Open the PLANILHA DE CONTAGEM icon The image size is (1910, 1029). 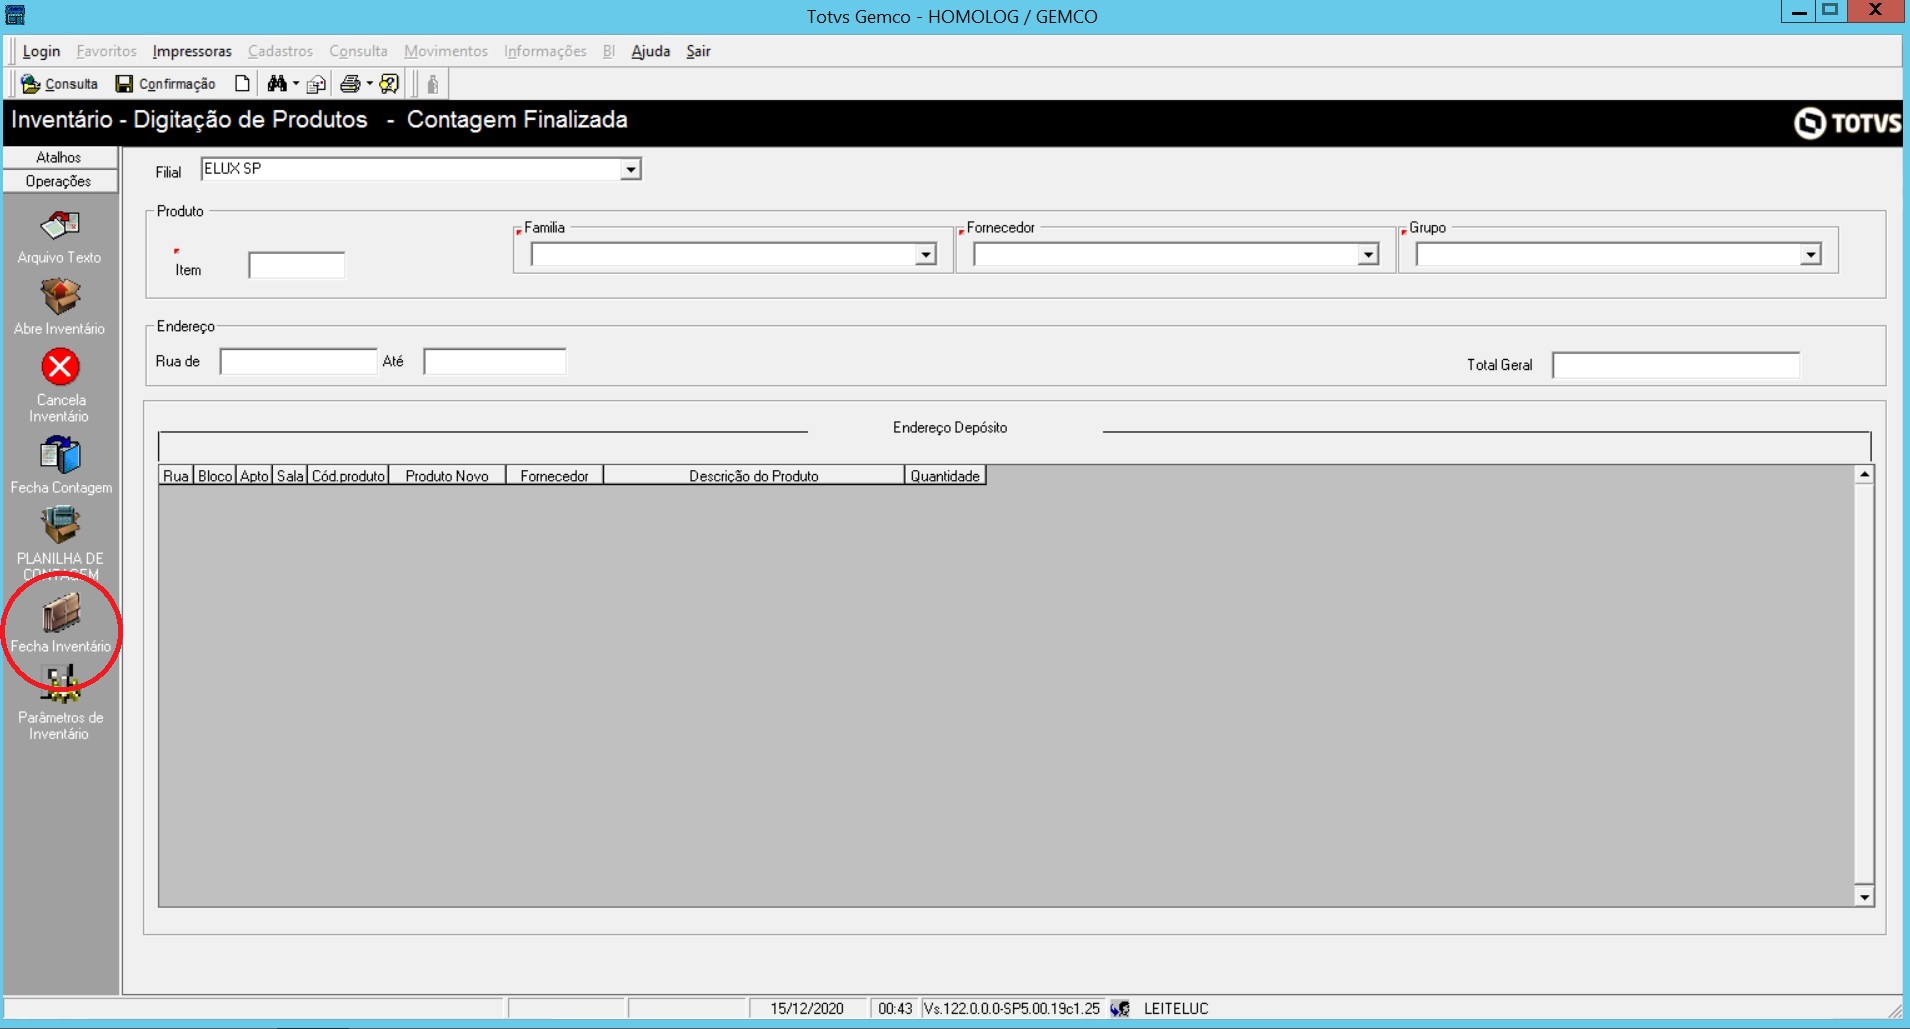coord(60,526)
